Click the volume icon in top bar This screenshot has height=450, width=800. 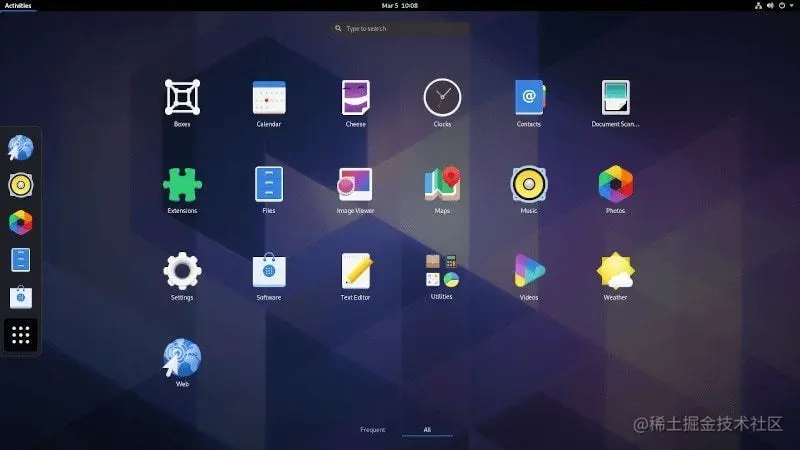pyautogui.click(x=770, y=6)
